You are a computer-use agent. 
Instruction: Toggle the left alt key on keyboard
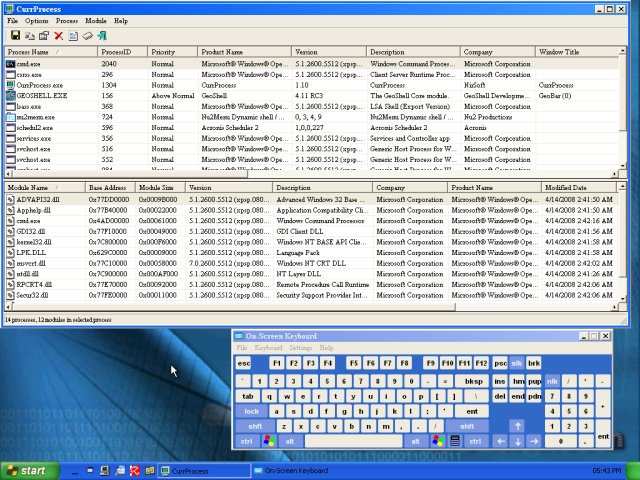(x=290, y=441)
